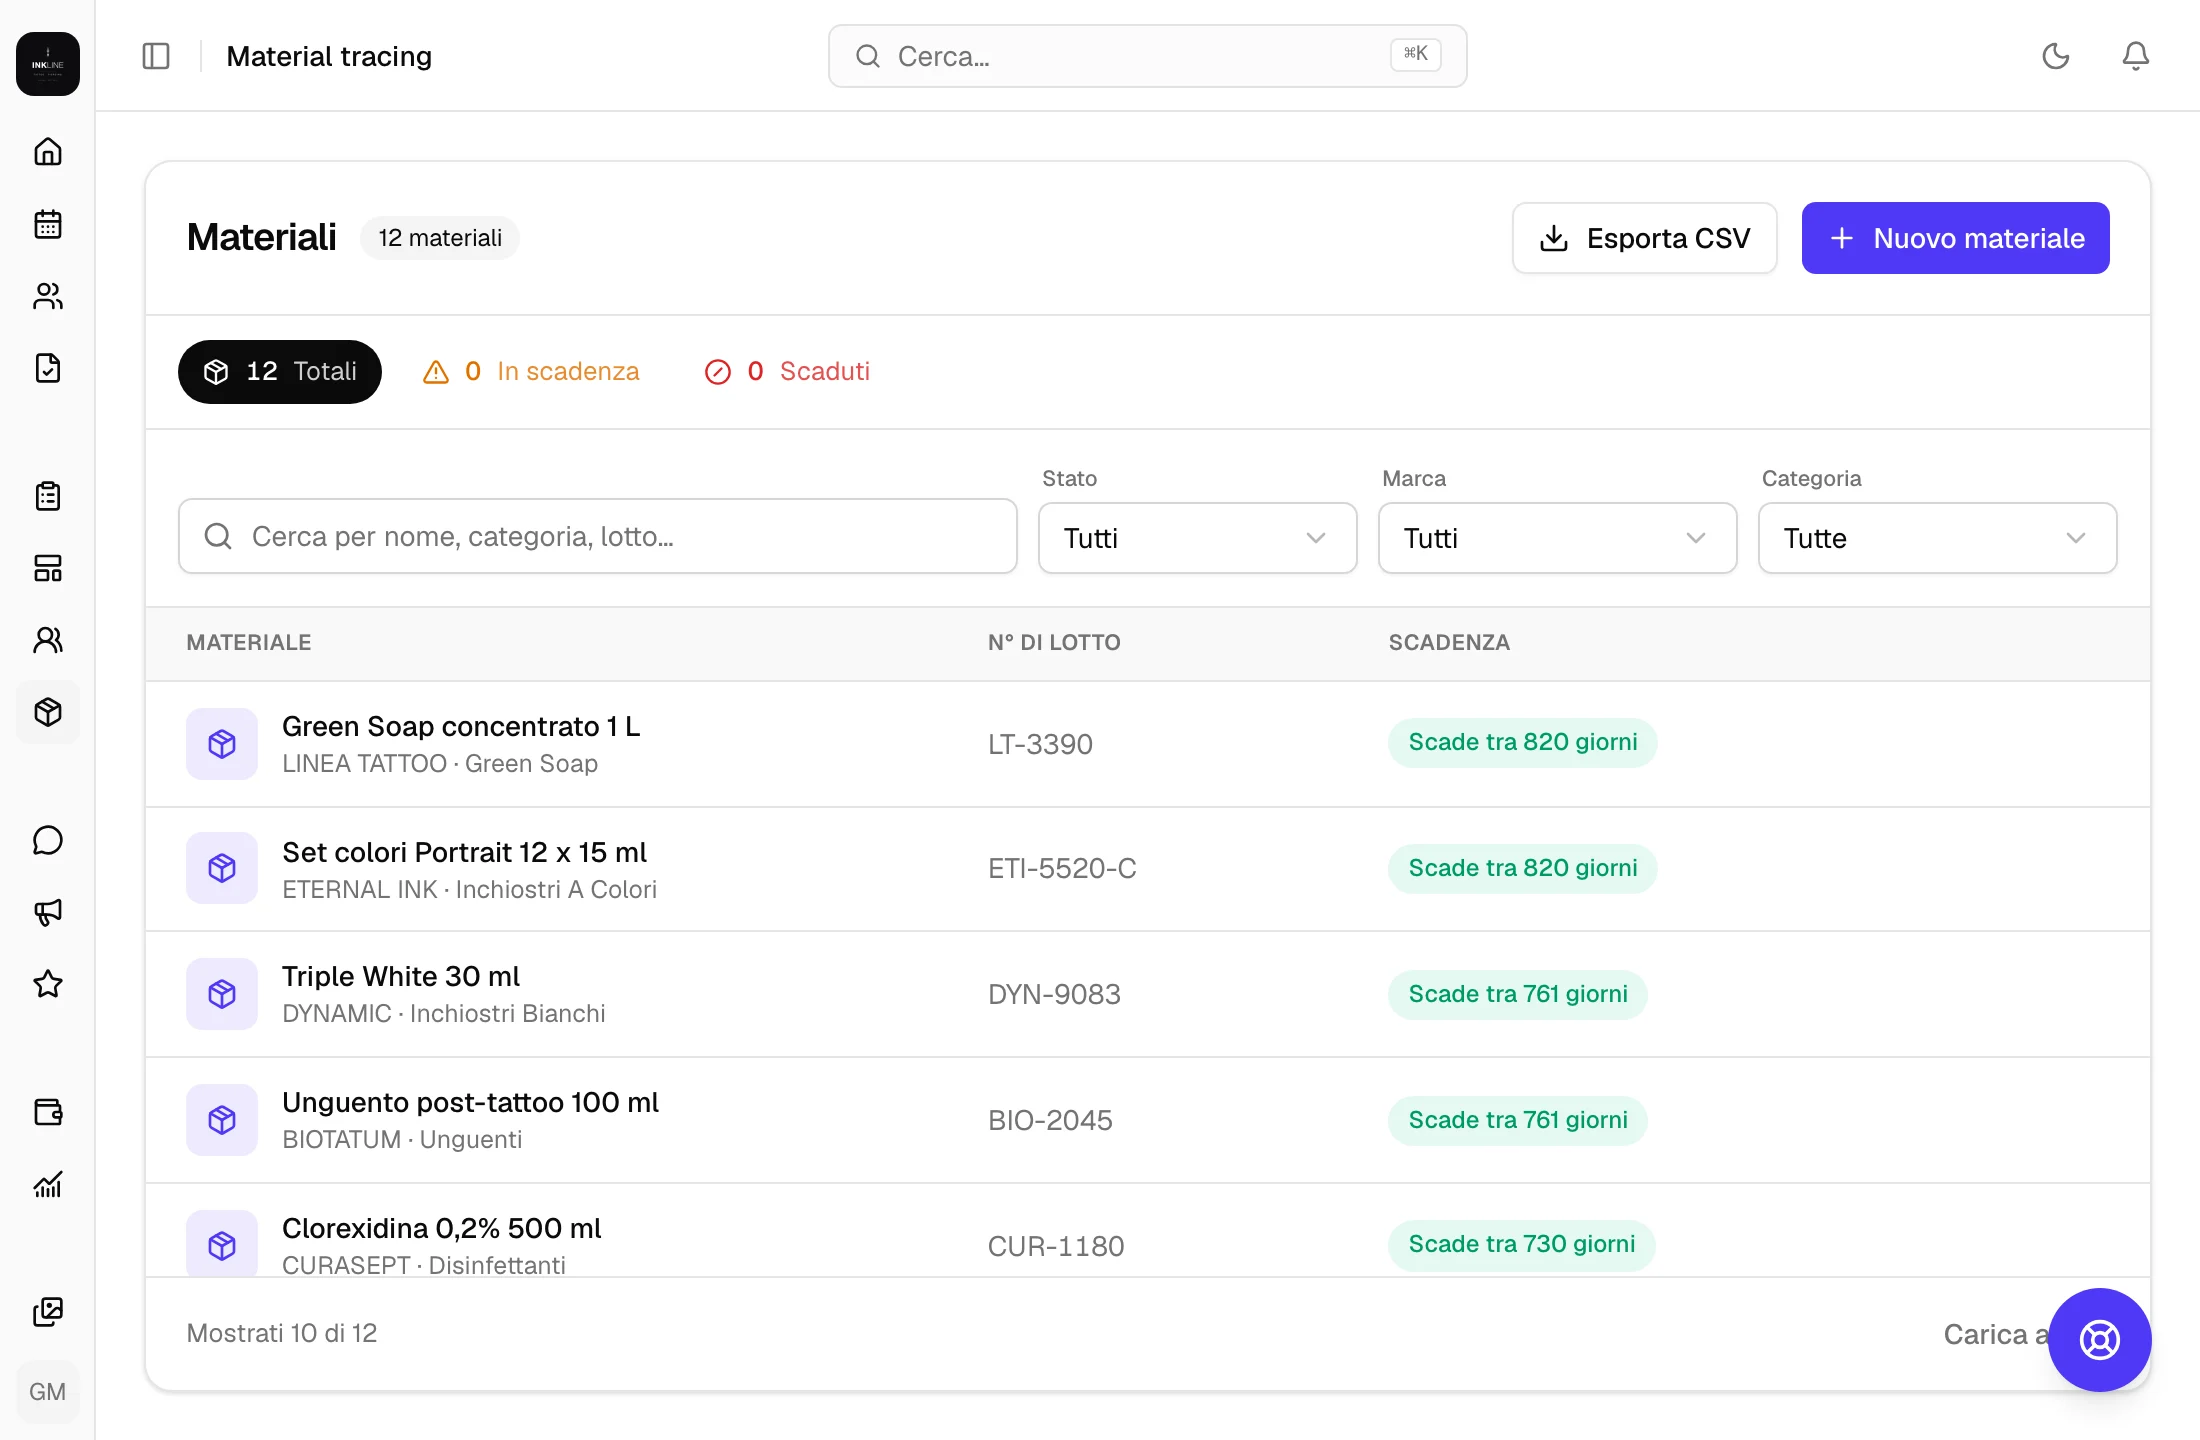Open the Triple White 30 ml row

[1148, 994]
